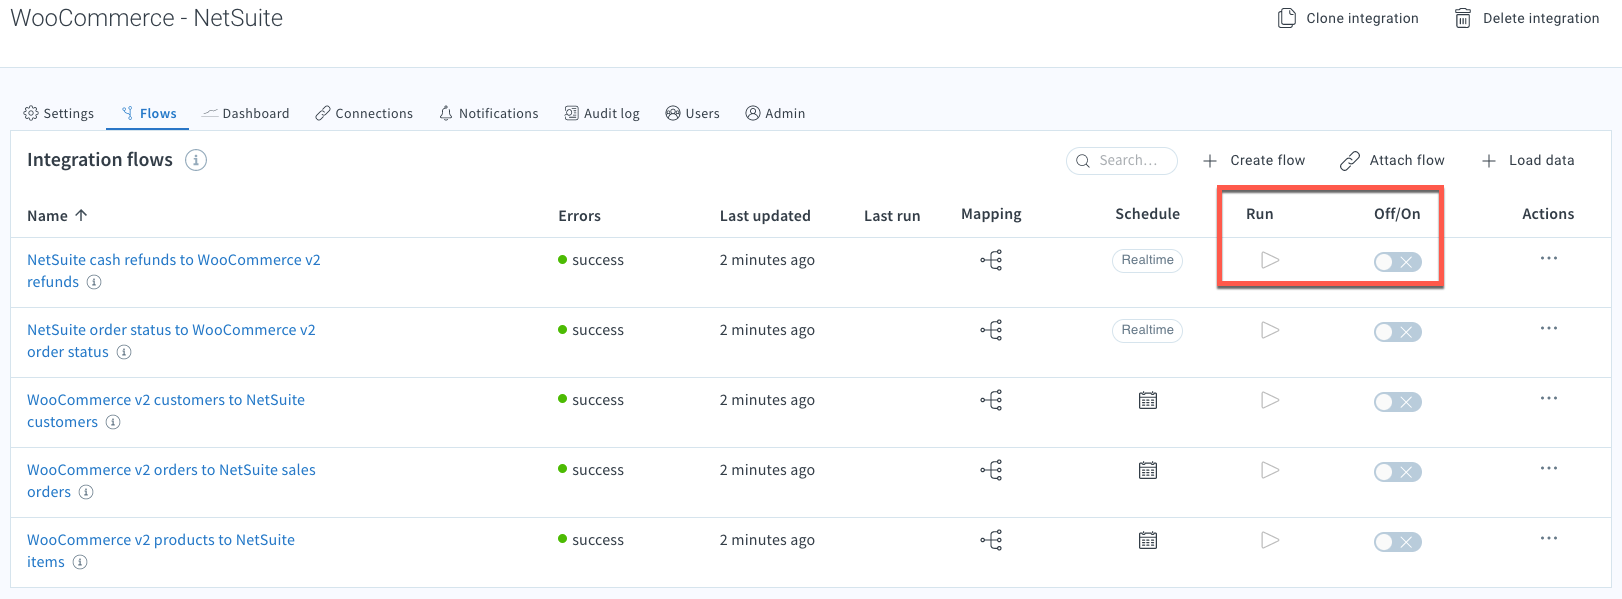Open mapping for WooCommerce v2 customers flow

point(991,401)
